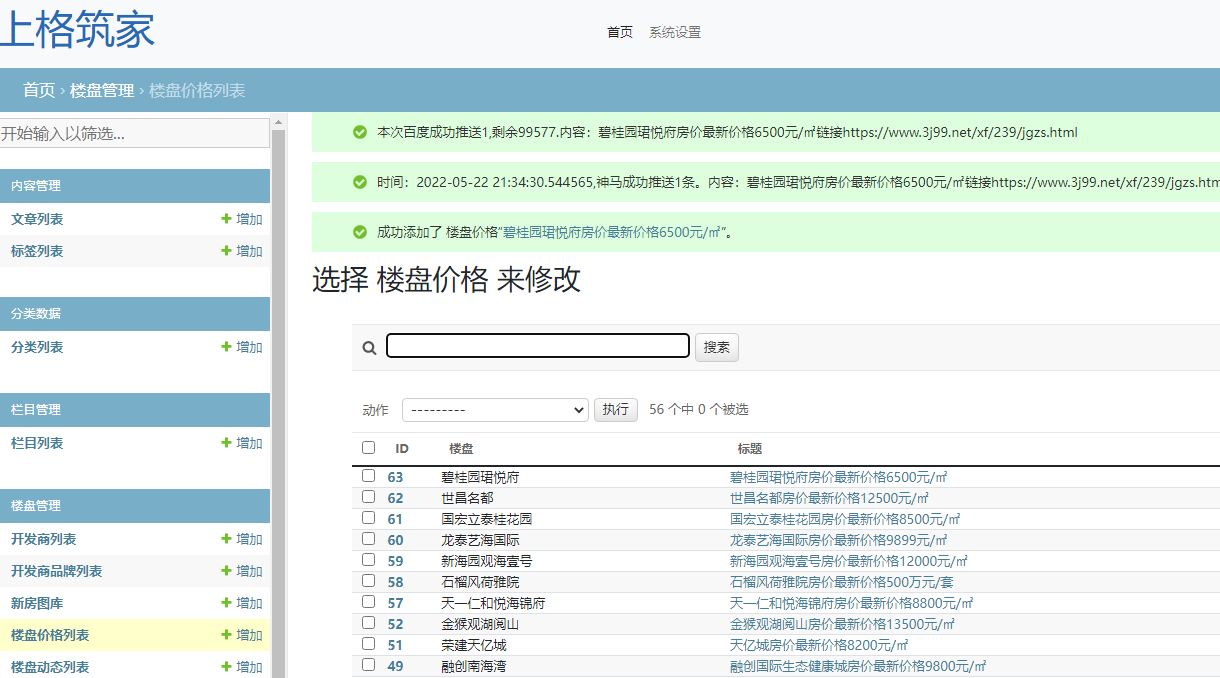Open ID link 63
The image size is (1220, 678).
tap(396, 477)
